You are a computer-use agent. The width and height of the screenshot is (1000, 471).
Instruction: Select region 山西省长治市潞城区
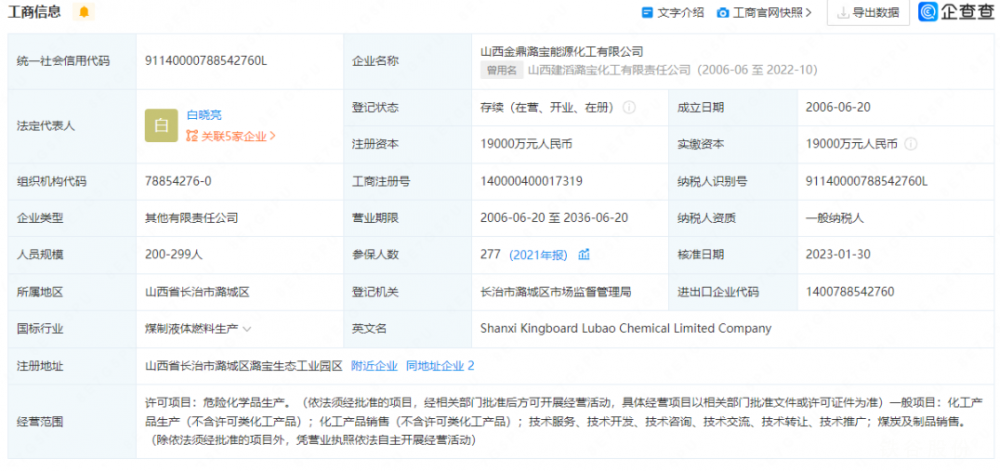point(197,292)
